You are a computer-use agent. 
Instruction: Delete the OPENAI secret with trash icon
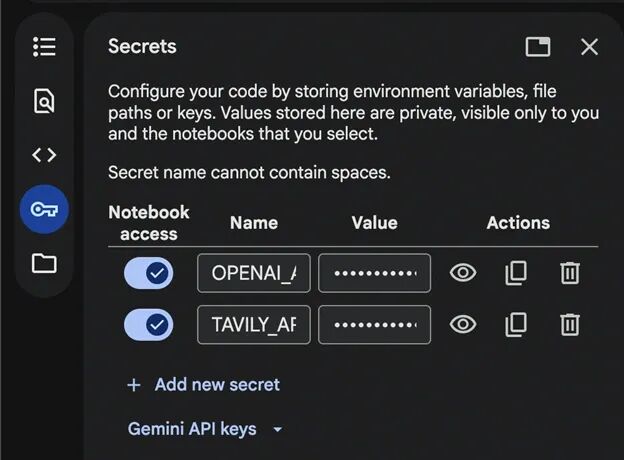[570, 273]
